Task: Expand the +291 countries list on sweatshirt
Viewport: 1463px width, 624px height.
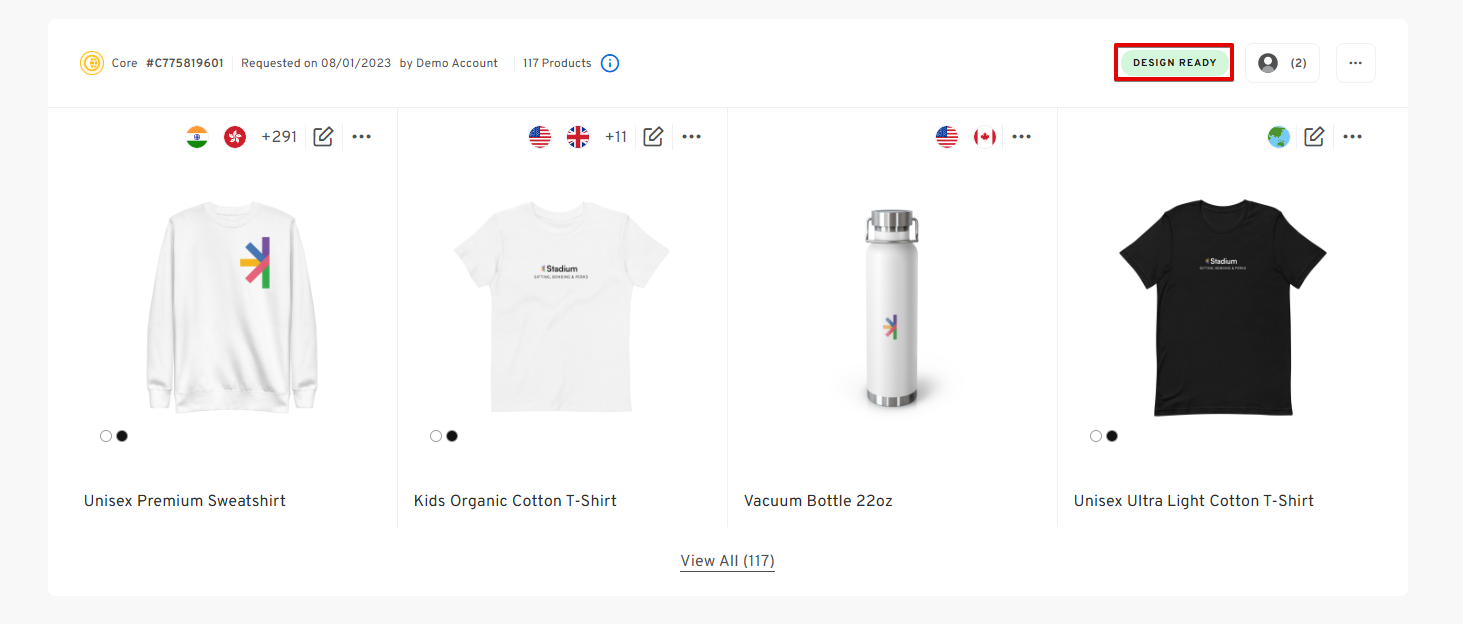Action: 279,137
